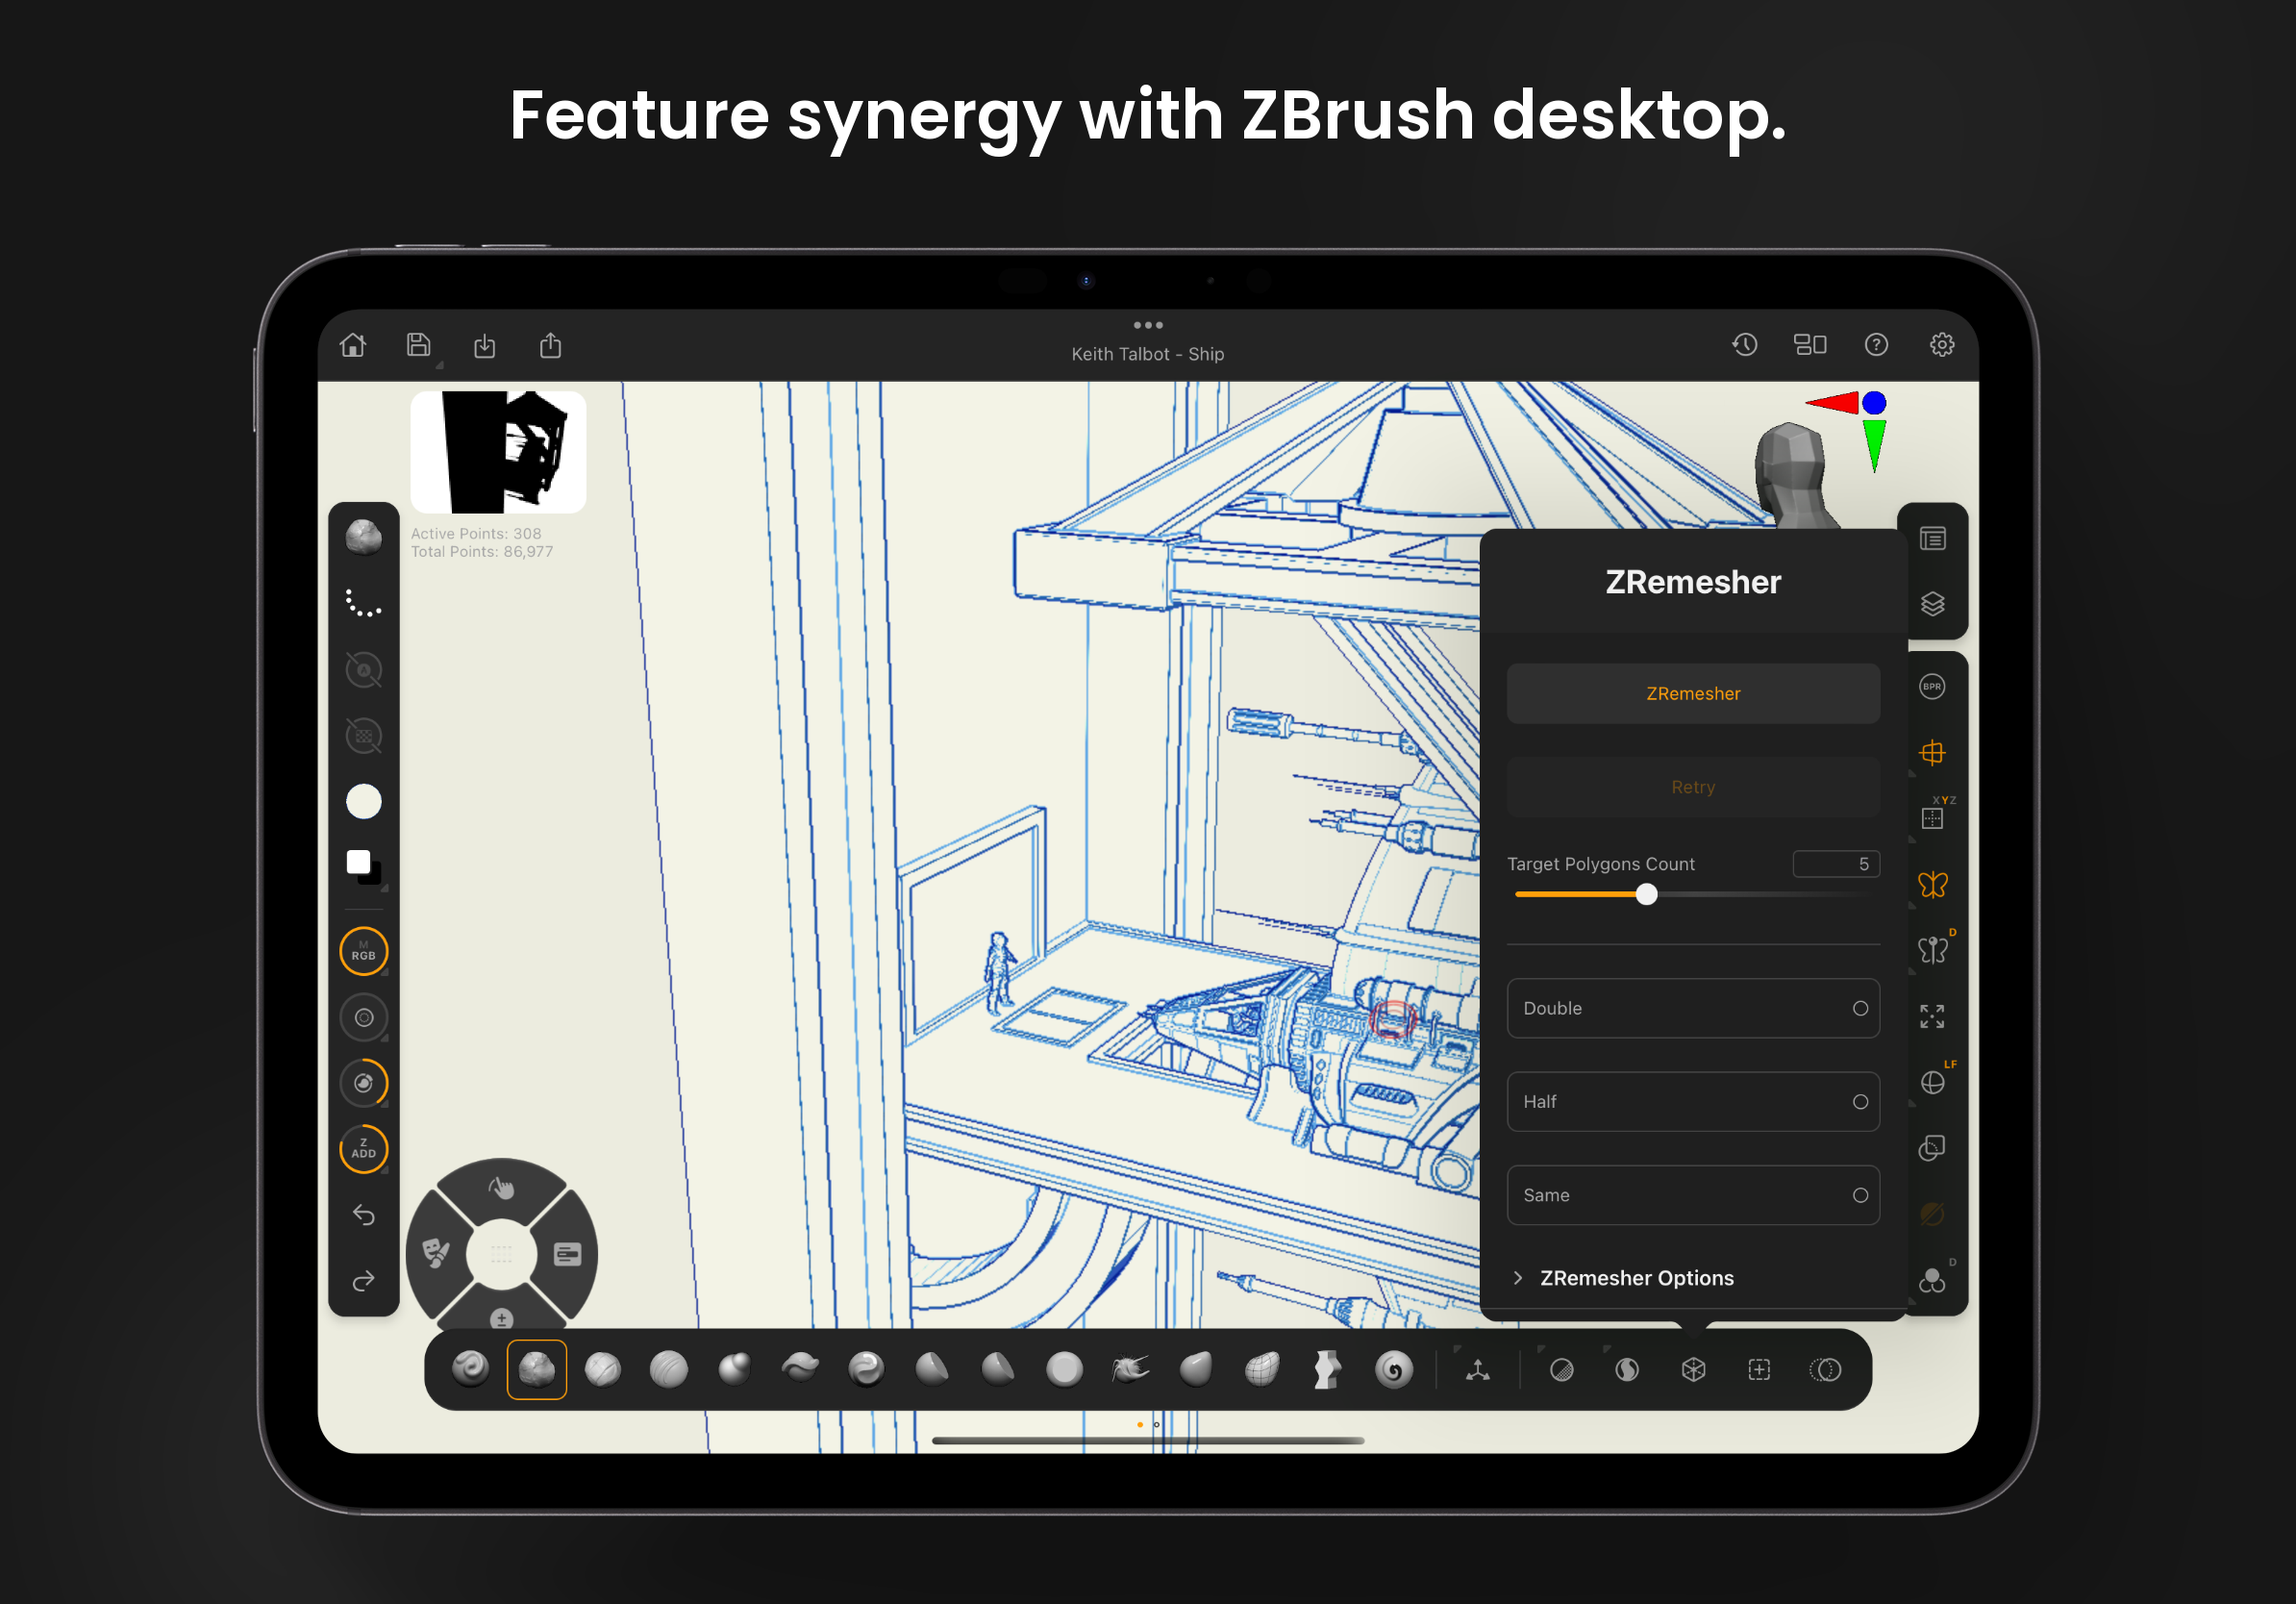The height and width of the screenshot is (1604, 2296).
Task: Select the highlighted clay brush in bottom bar
Action: coord(537,1369)
